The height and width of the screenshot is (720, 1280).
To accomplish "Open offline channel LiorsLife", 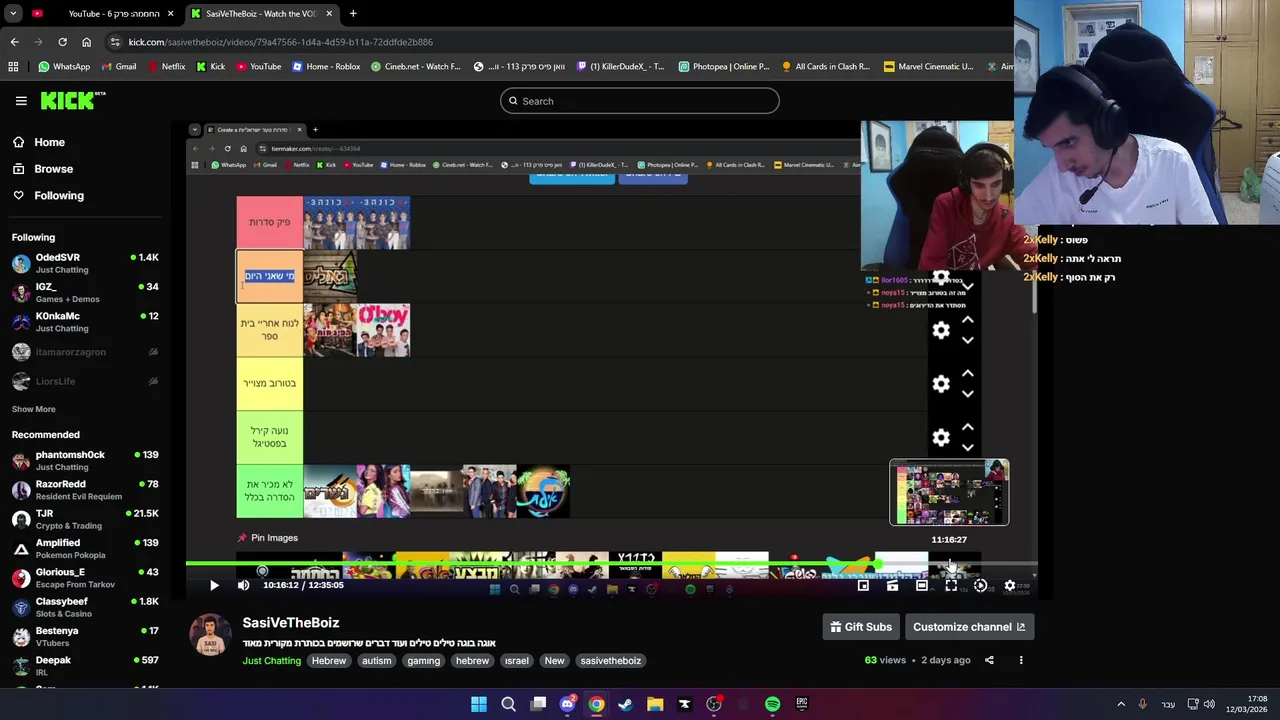I will 85,381.
